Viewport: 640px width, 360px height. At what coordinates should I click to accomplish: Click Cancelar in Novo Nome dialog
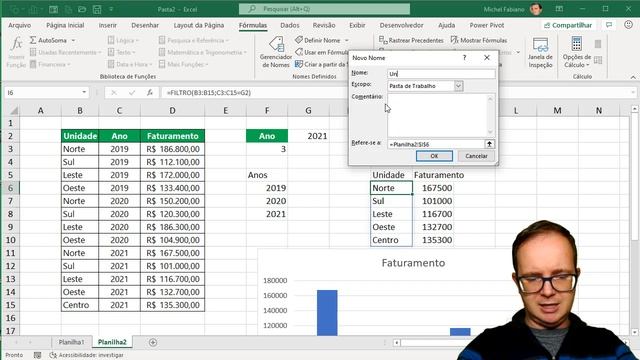point(476,156)
